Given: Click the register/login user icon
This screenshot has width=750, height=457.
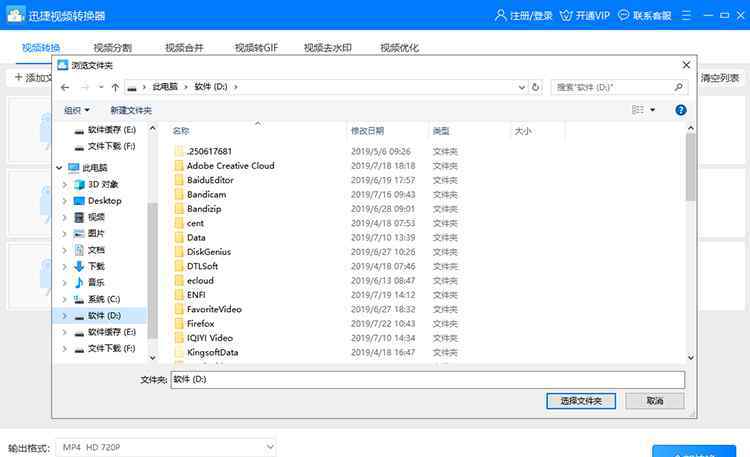Looking at the screenshot, I should pyautogui.click(x=500, y=15).
